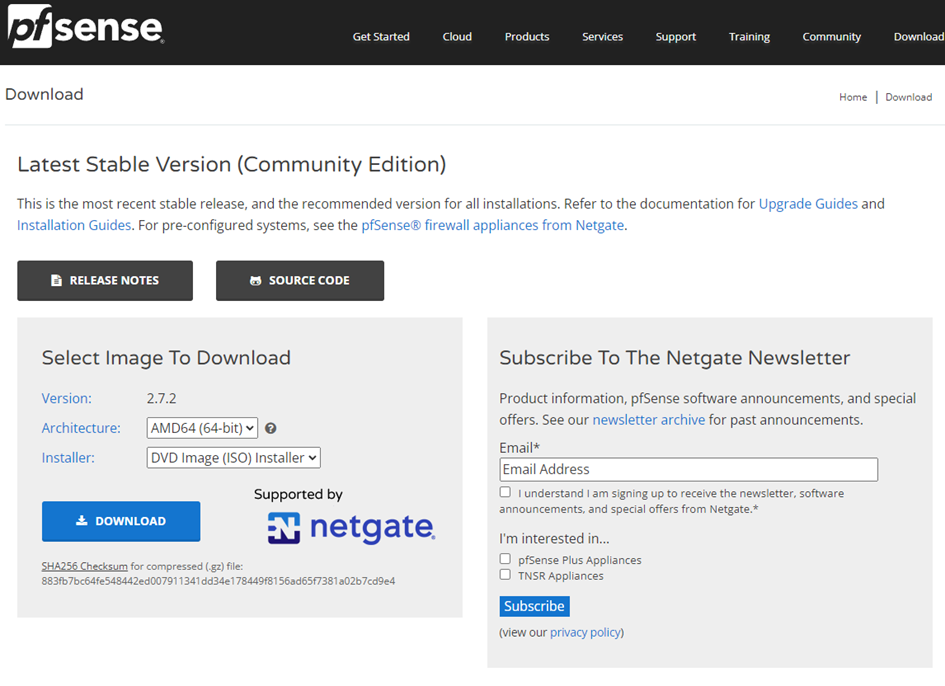
Task: Open the Support menu
Action: click(676, 37)
